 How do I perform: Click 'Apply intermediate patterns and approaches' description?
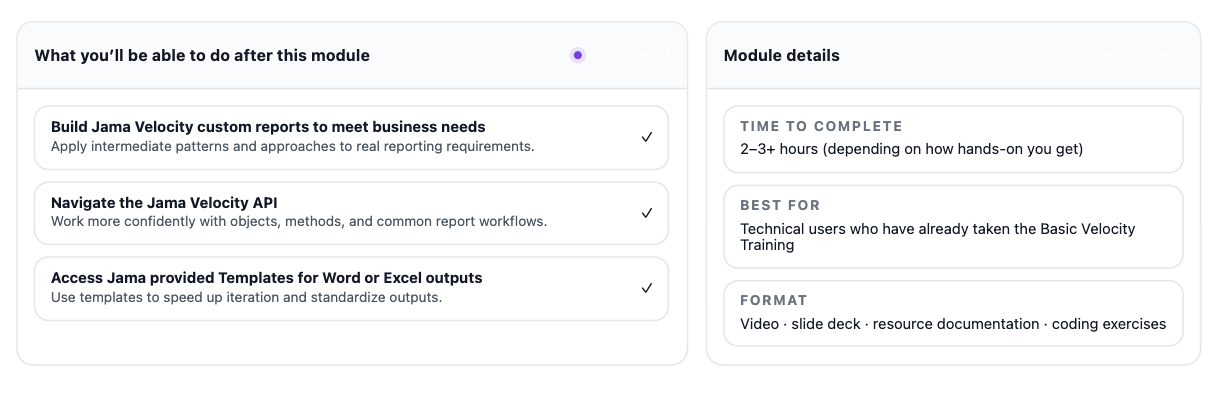(x=293, y=146)
